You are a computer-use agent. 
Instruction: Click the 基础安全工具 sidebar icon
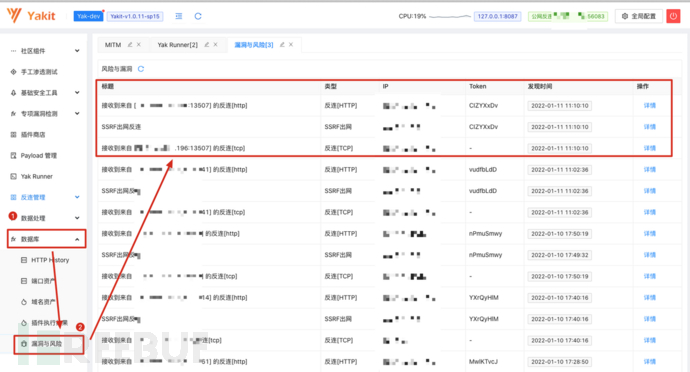(x=13, y=93)
